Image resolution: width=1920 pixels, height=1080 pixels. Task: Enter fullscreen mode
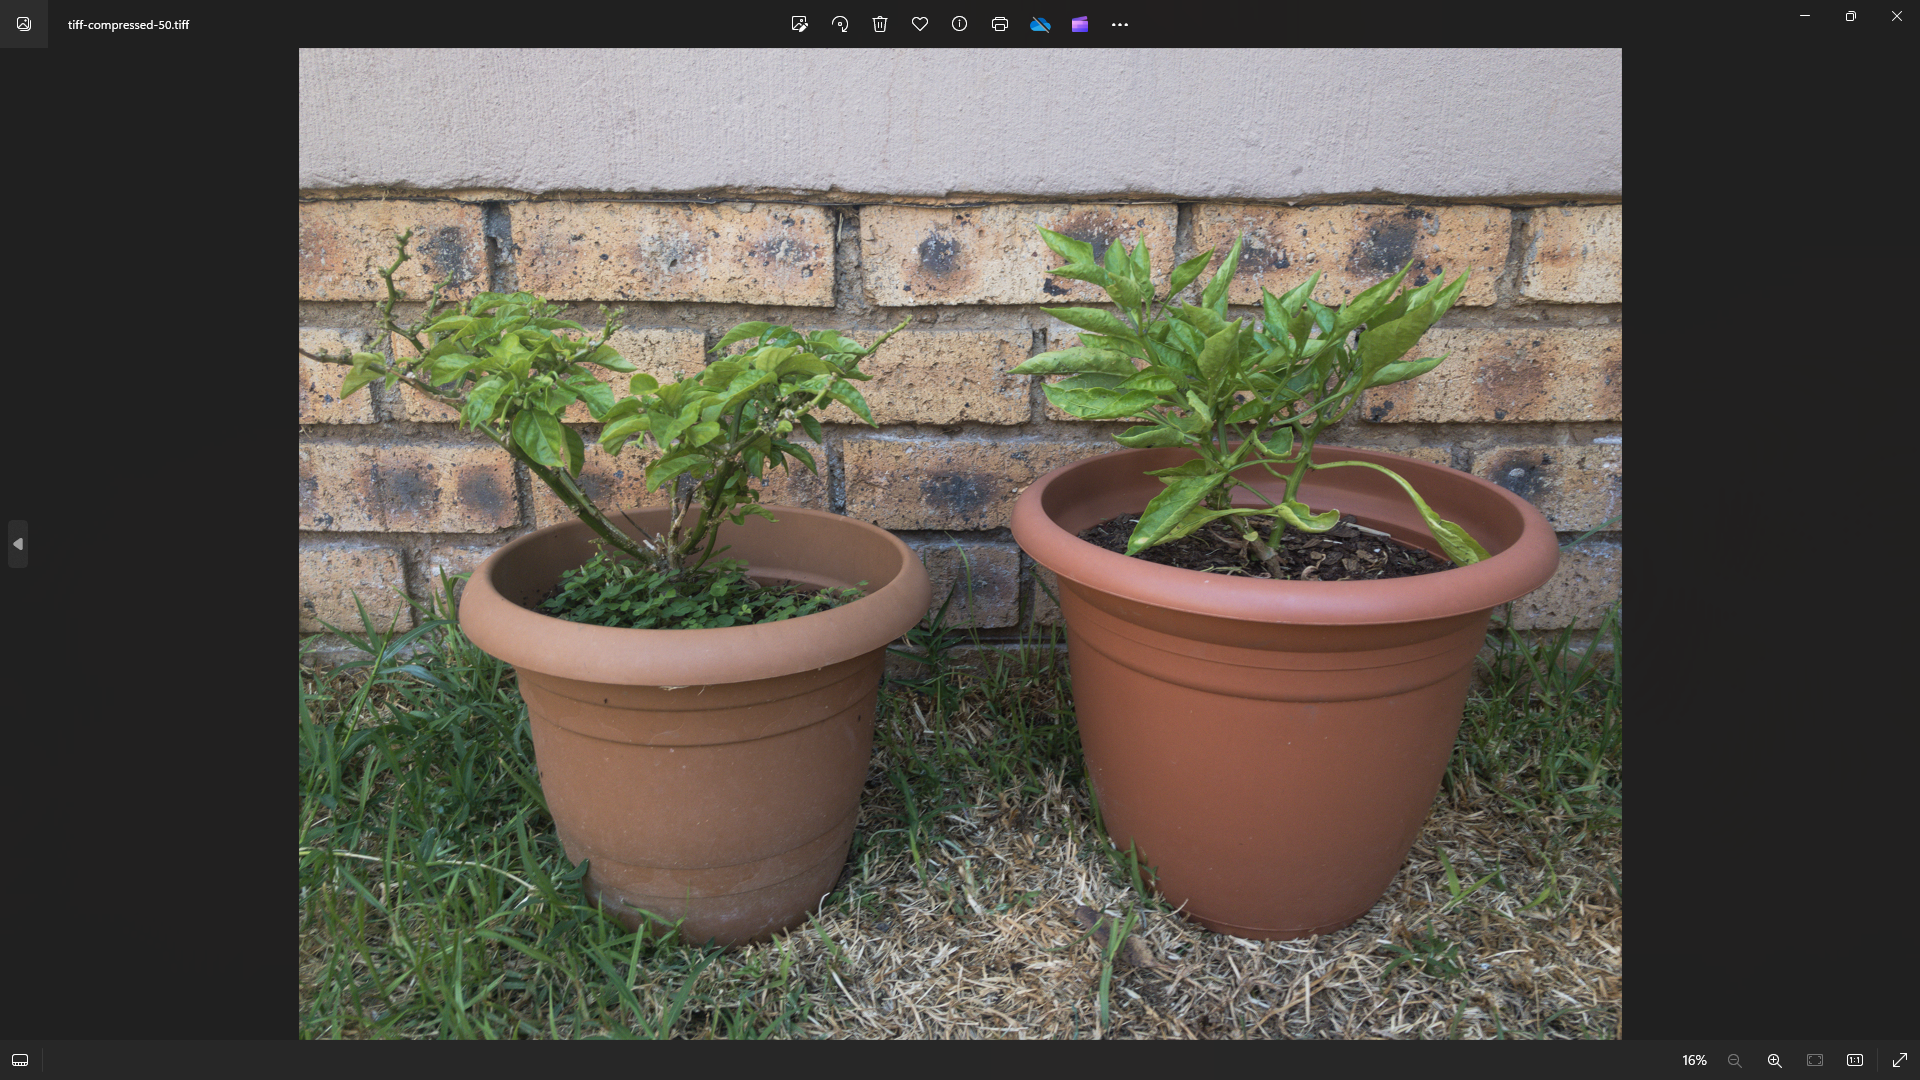[1899, 1060]
